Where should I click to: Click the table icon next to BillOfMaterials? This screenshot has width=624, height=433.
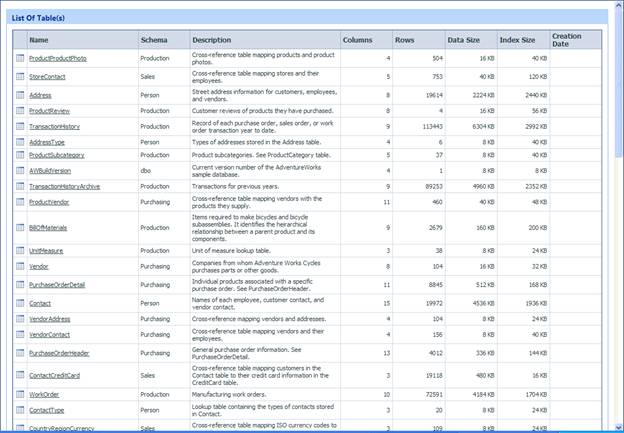tap(20, 227)
